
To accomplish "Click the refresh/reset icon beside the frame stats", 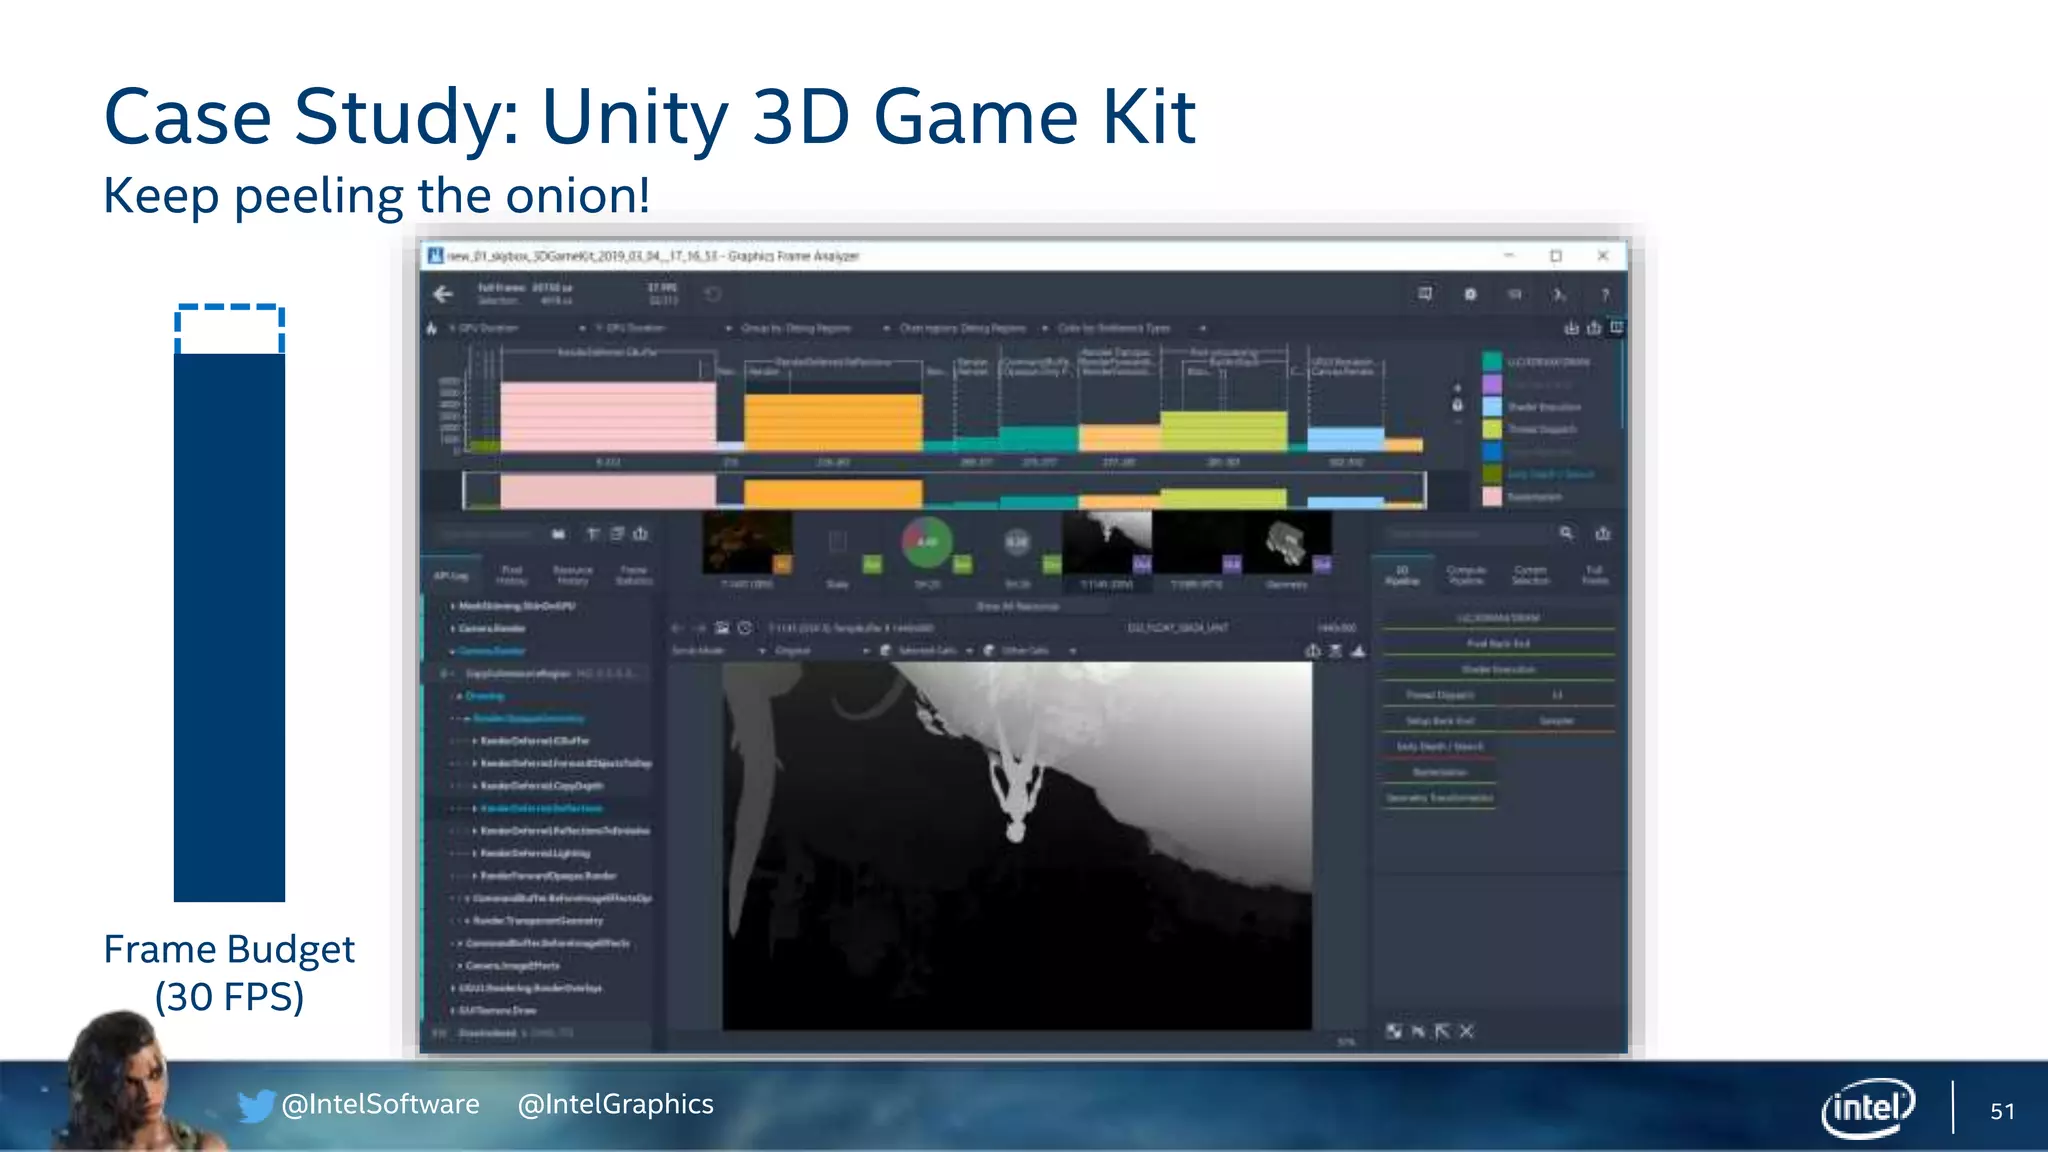I will pos(713,294).
